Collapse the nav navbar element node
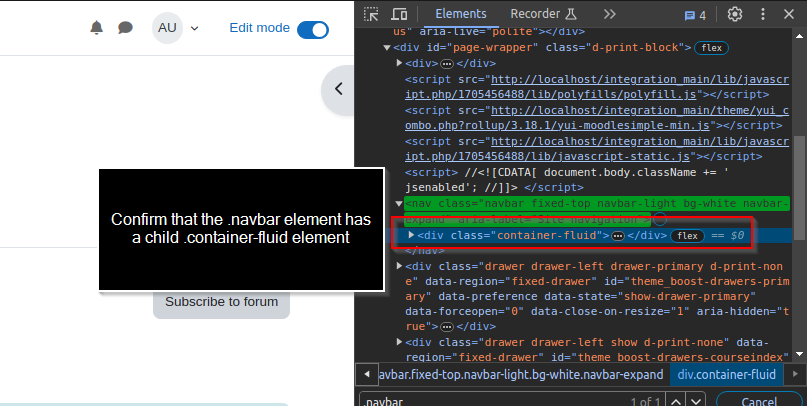This screenshot has height=406, width=807. tap(399, 204)
